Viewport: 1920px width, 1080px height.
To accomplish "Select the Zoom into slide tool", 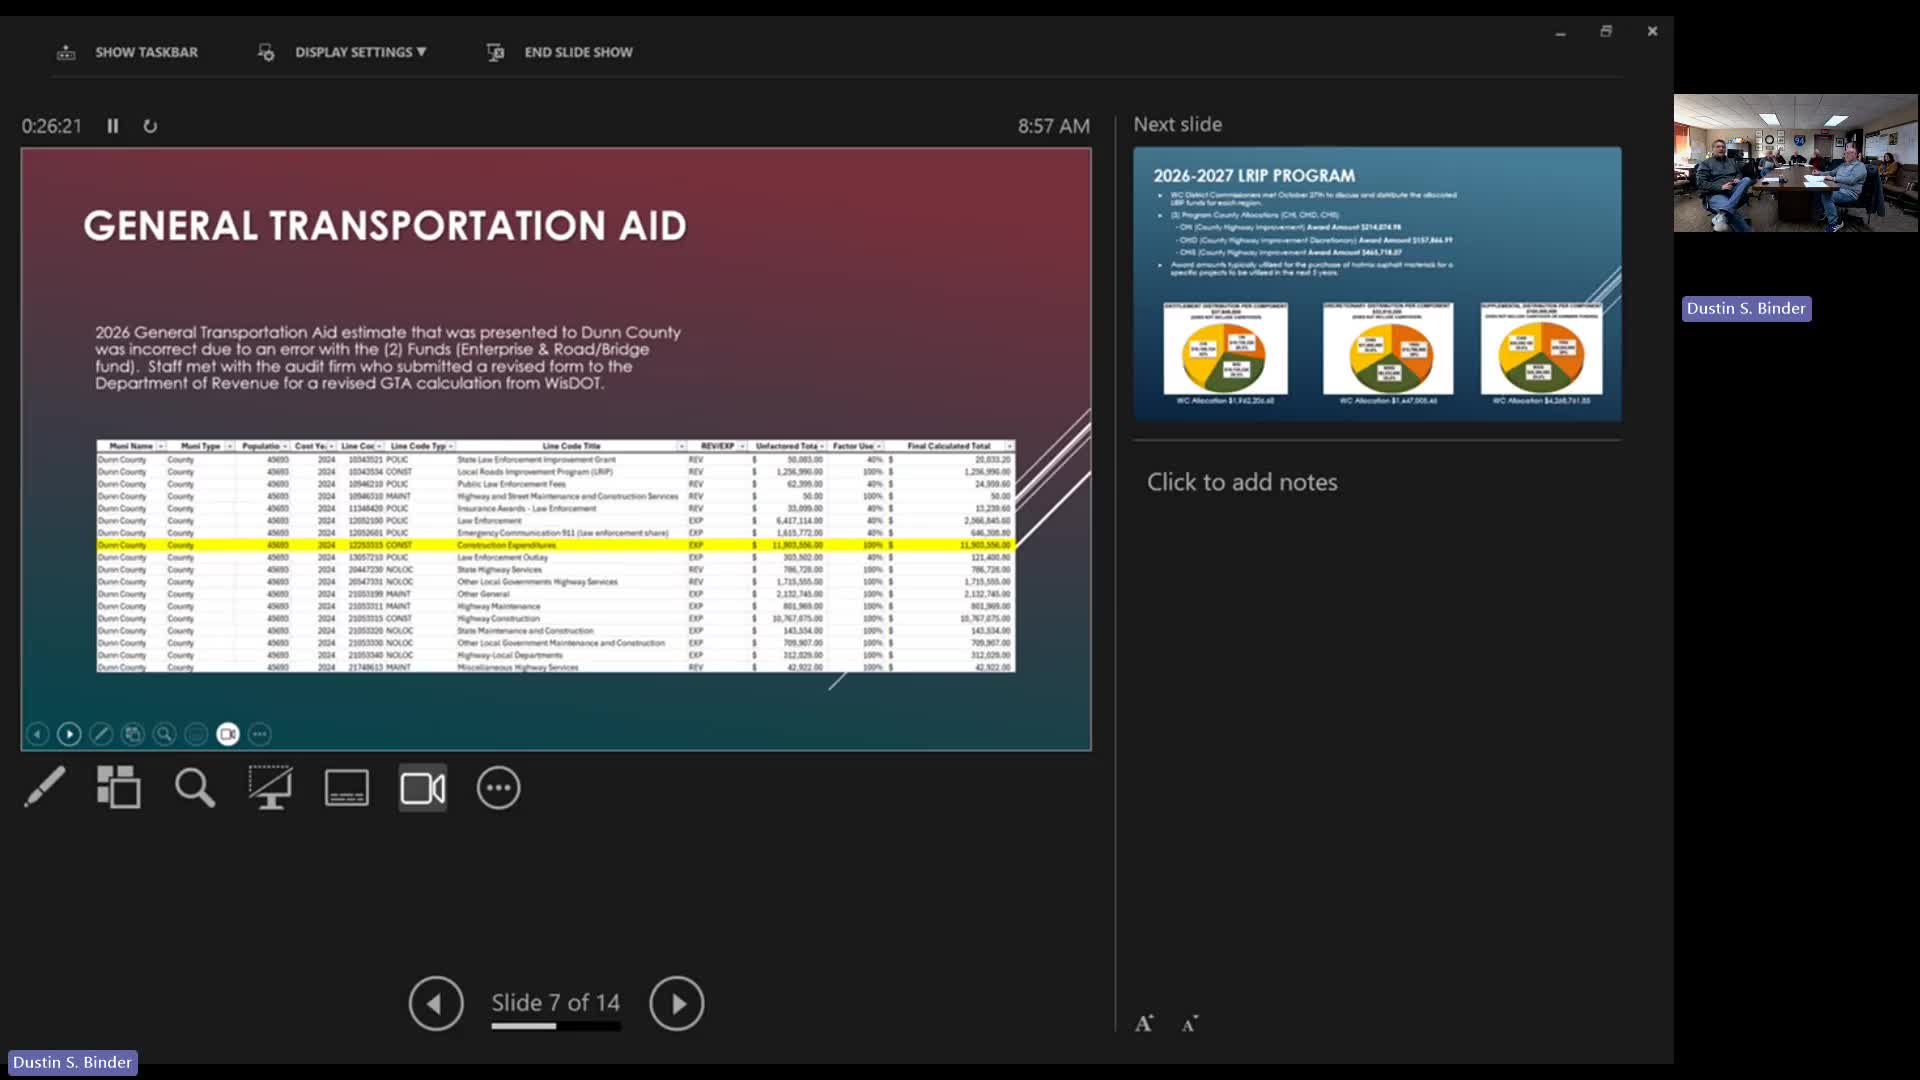I will point(195,787).
